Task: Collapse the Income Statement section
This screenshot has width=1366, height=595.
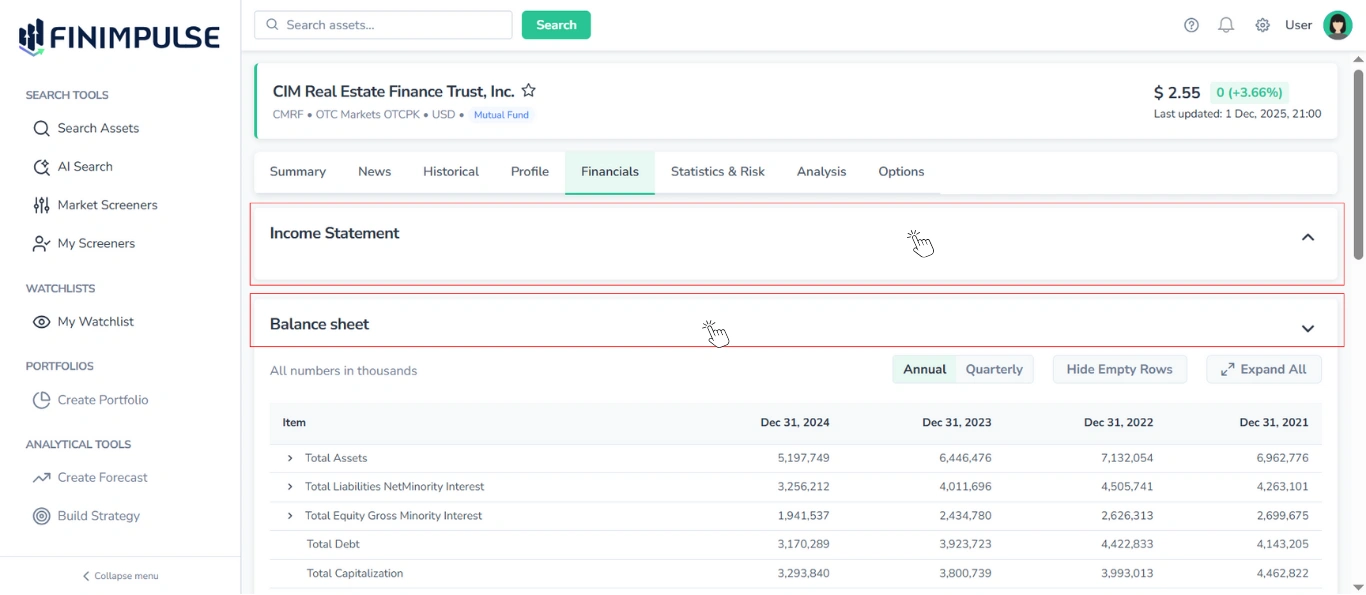Action: [x=1308, y=237]
